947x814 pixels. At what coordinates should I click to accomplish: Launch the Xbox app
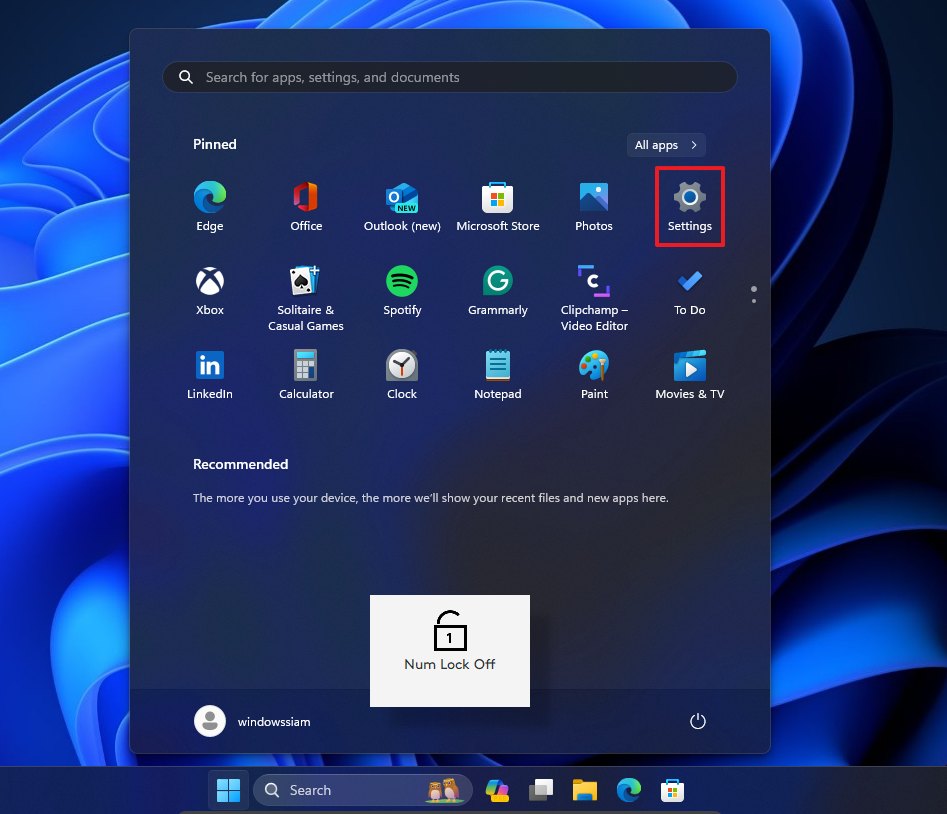tap(210, 291)
